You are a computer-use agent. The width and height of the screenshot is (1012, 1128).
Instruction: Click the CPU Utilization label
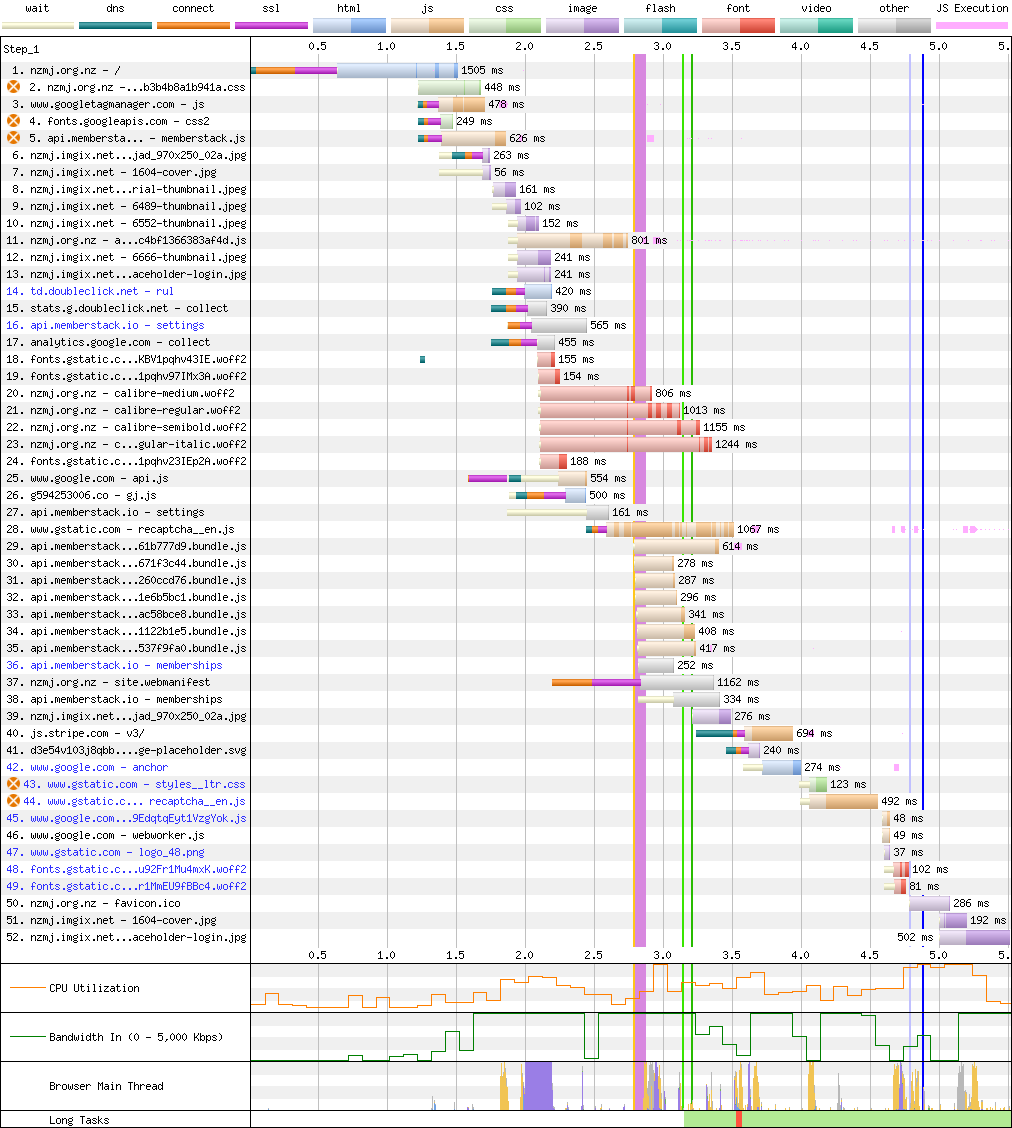tap(94, 988)
